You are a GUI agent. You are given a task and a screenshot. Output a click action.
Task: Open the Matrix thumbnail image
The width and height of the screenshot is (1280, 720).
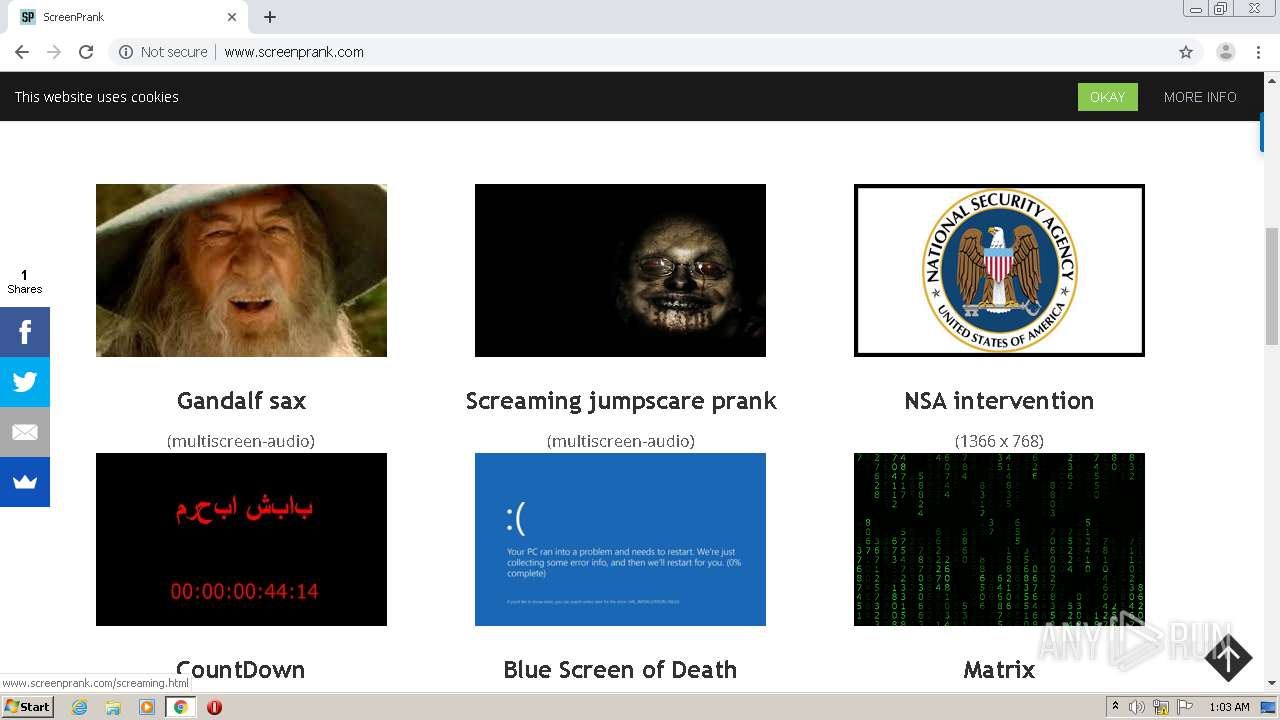(x=999, y=539)
